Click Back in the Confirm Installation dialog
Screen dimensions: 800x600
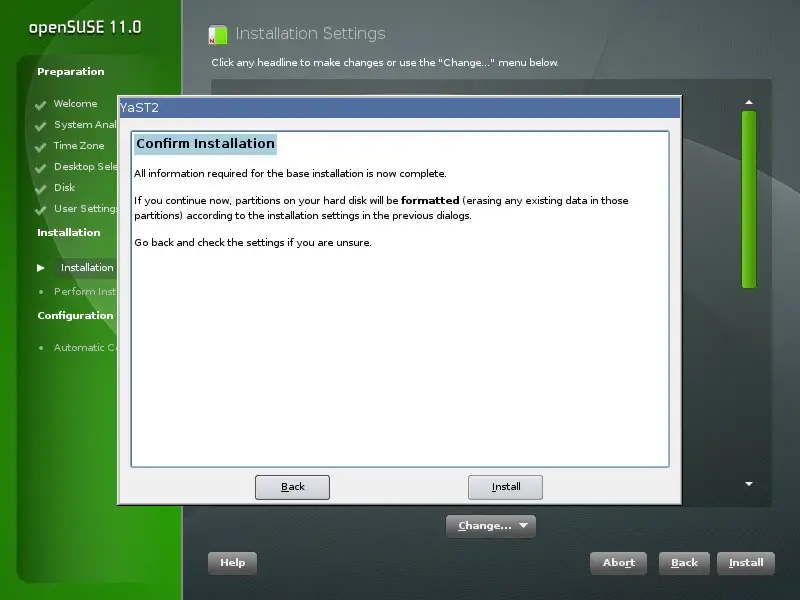pyautogui.click(x=292, y=487)
